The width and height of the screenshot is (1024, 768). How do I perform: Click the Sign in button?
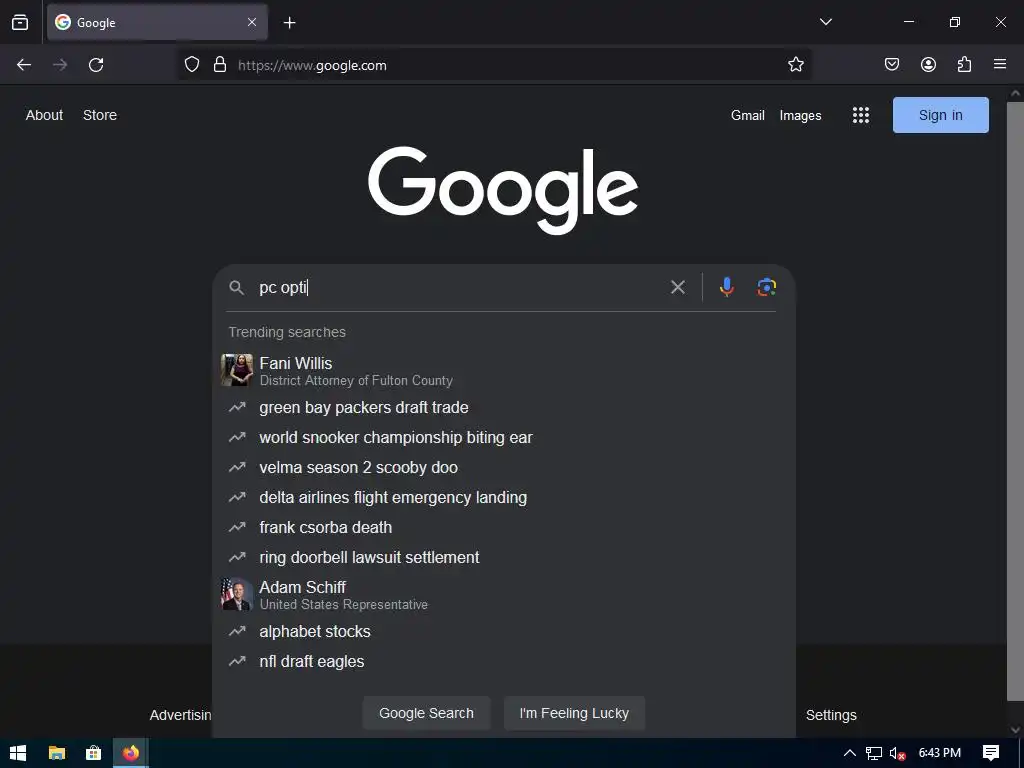point(940,115)
